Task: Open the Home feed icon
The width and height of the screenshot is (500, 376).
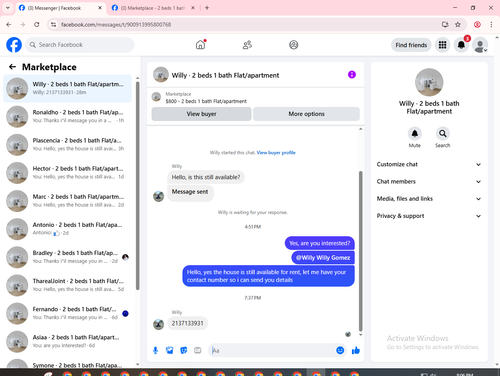Action: point(200,45)
